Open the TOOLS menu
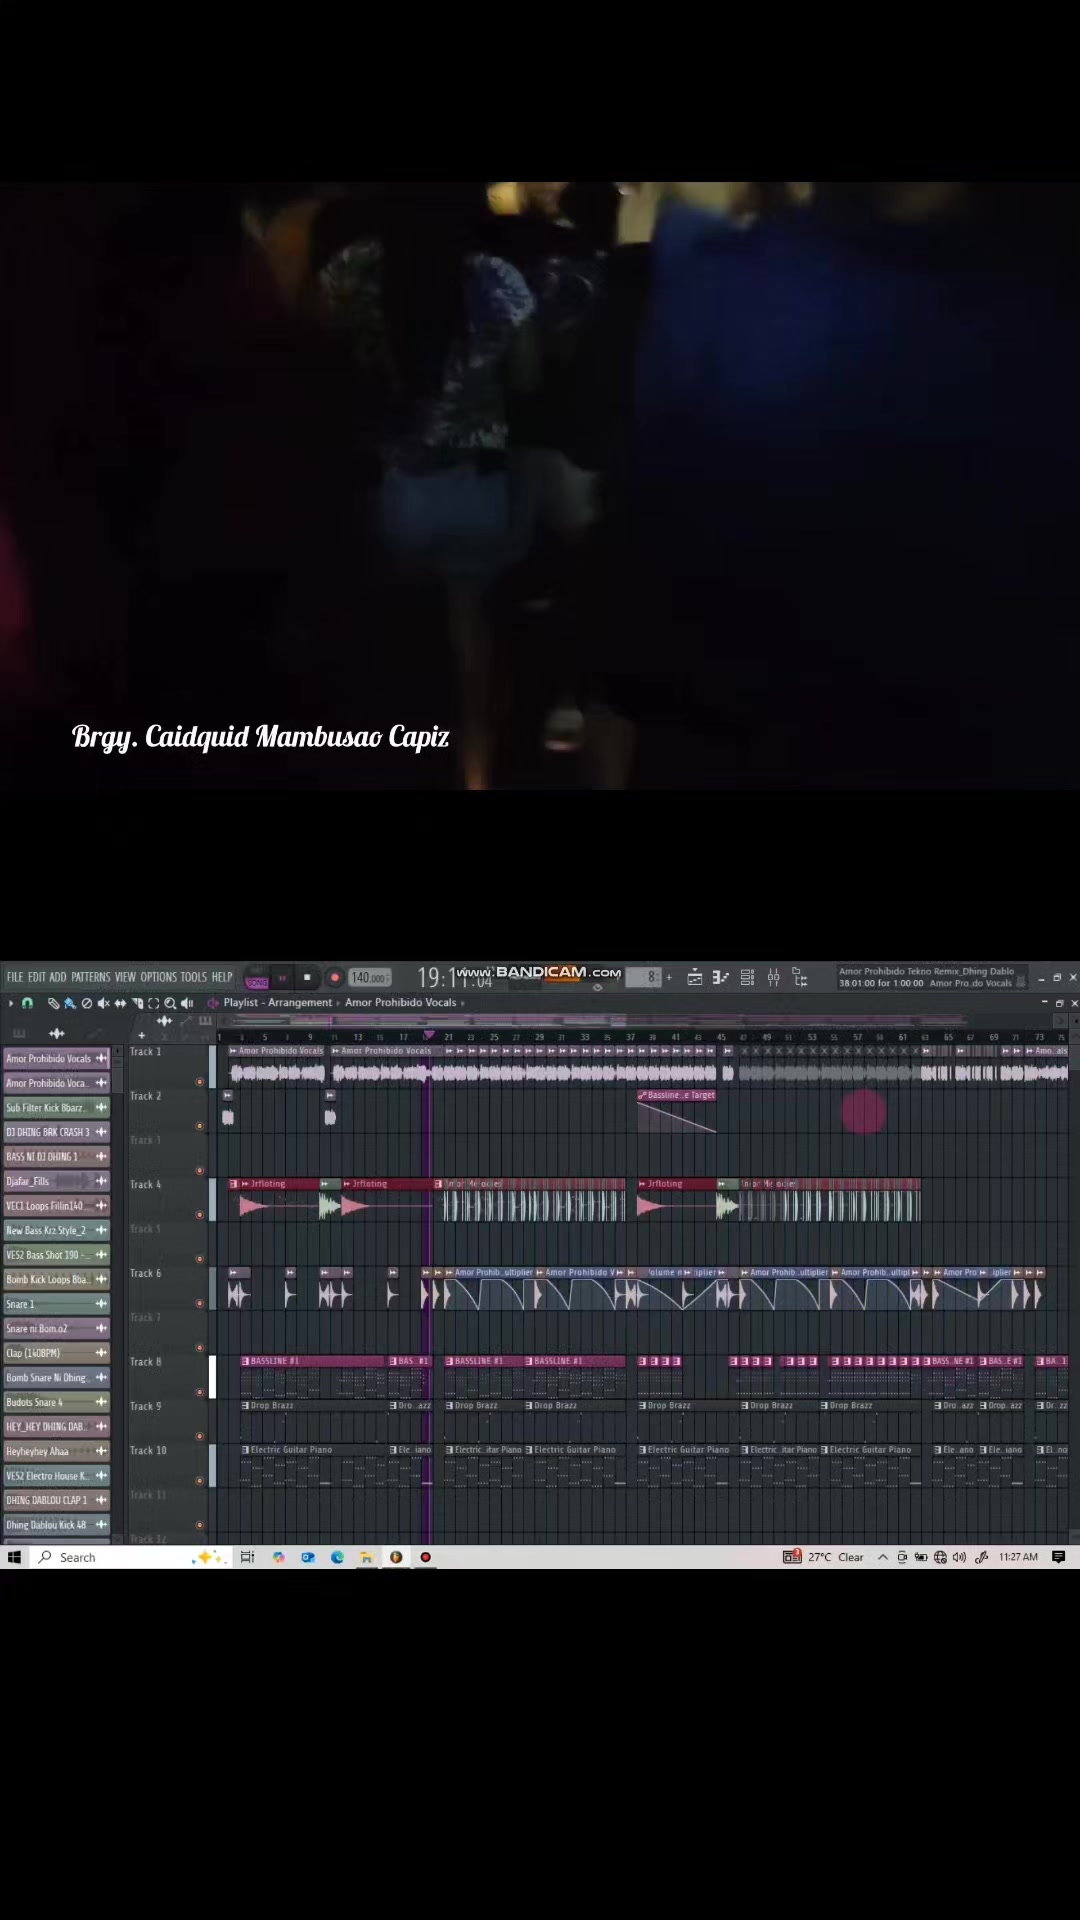1080x1920 pixels. [194, 977]
